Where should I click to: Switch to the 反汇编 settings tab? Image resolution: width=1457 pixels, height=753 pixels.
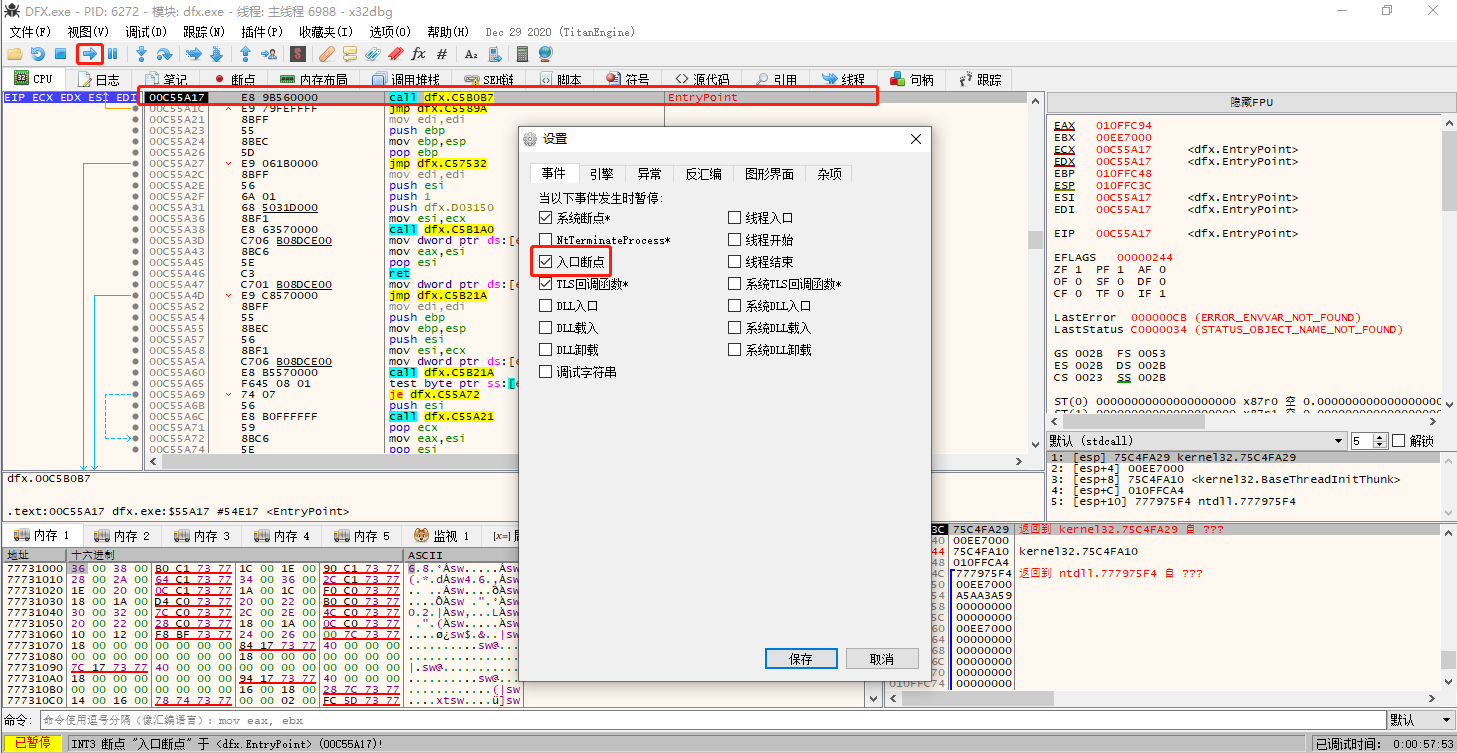703,174
